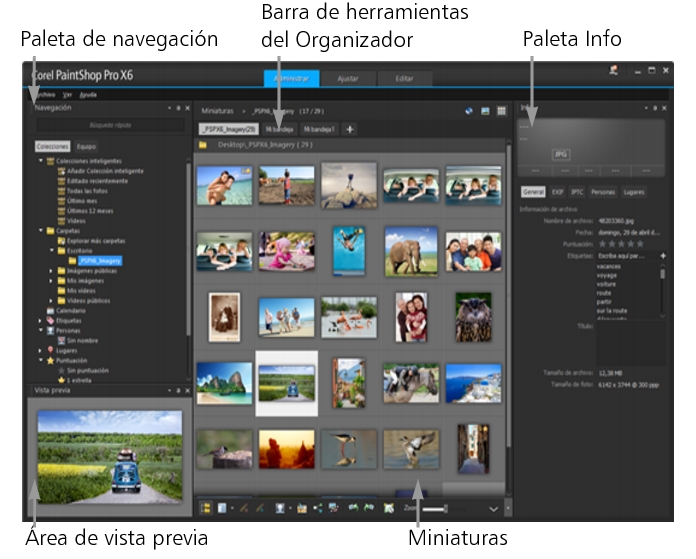
Task: Expand the Imágenes públicas folder
Action: click(51, 270)
